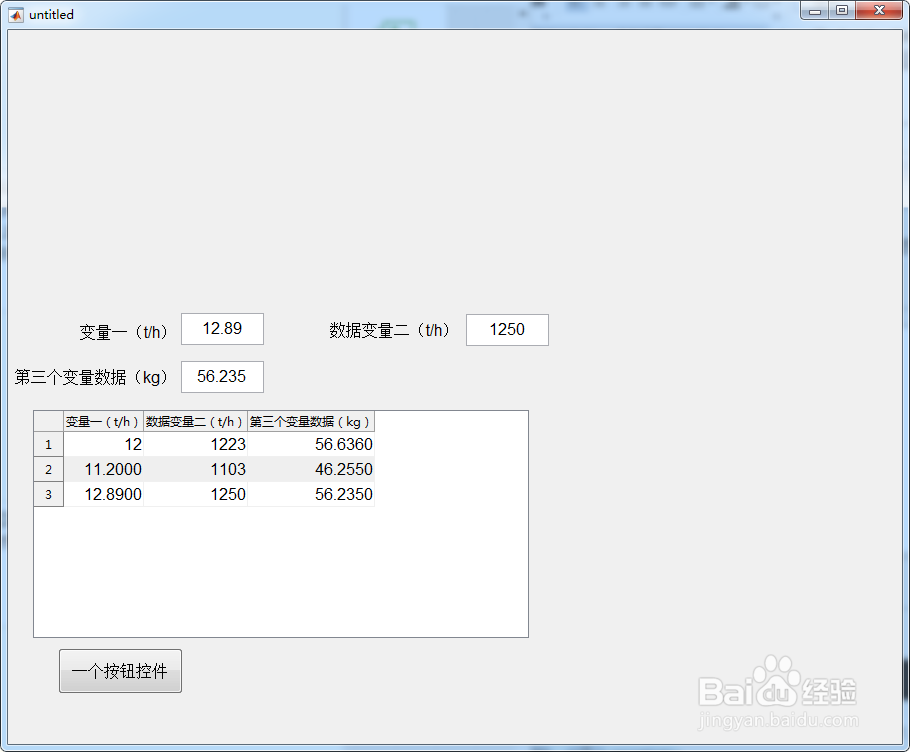Image resolution: width=910 pixels, height=752 pixels.
Task: Select table cell with value 1223
Action: (196, 444)
